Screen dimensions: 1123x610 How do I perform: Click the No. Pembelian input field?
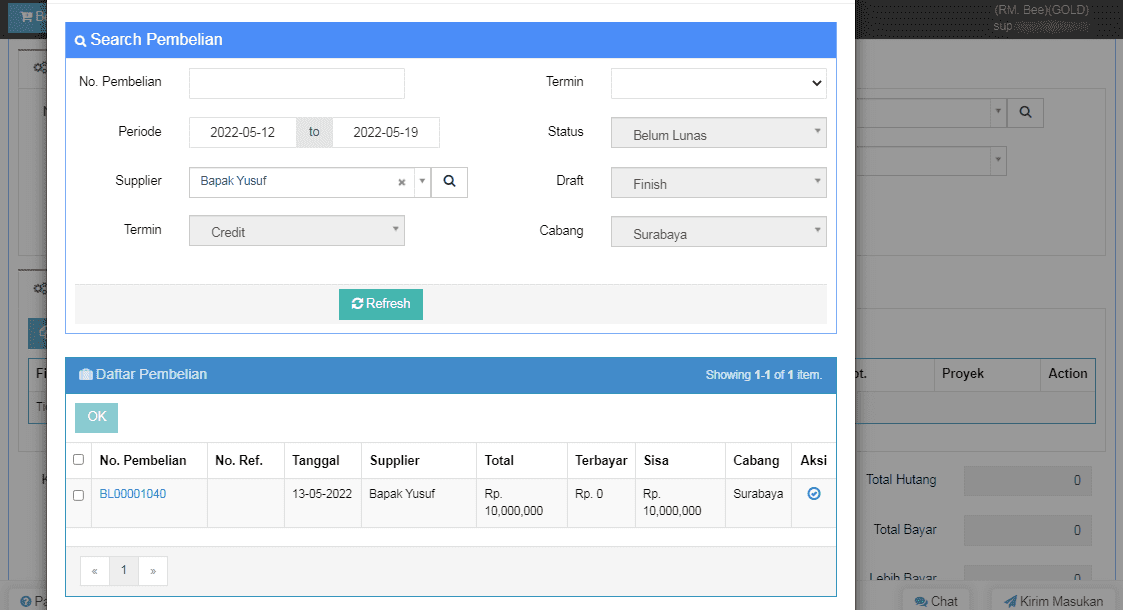point(297,83)
